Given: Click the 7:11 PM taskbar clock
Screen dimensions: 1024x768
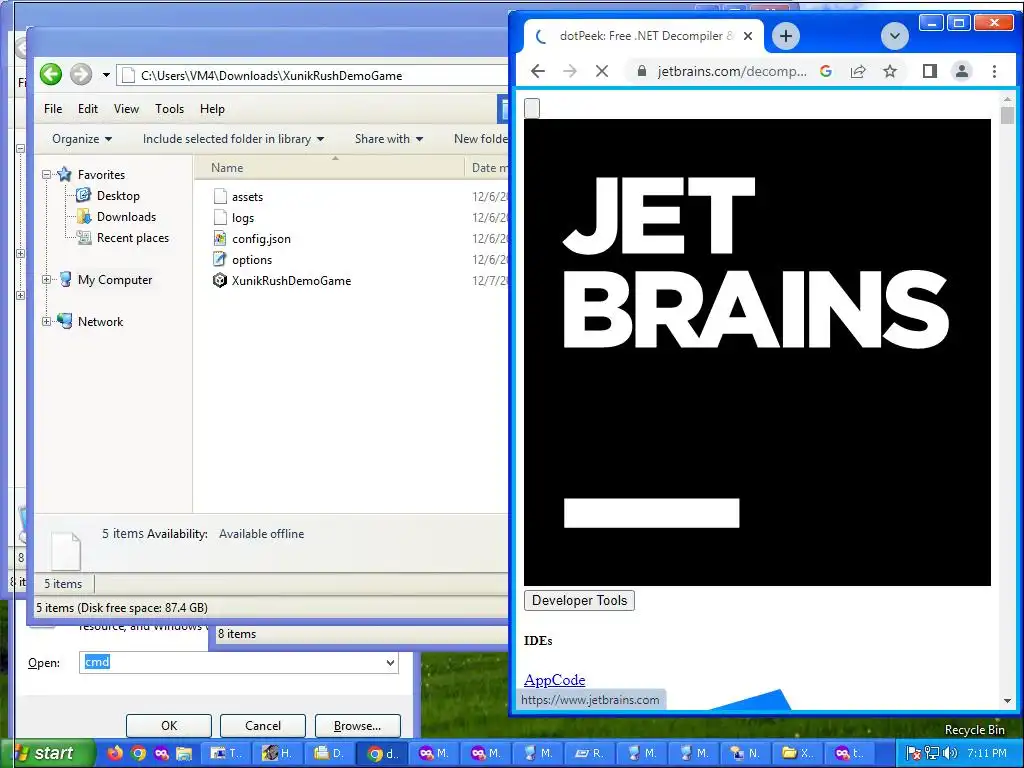Looking at the screenshot, I should (987, 754).
